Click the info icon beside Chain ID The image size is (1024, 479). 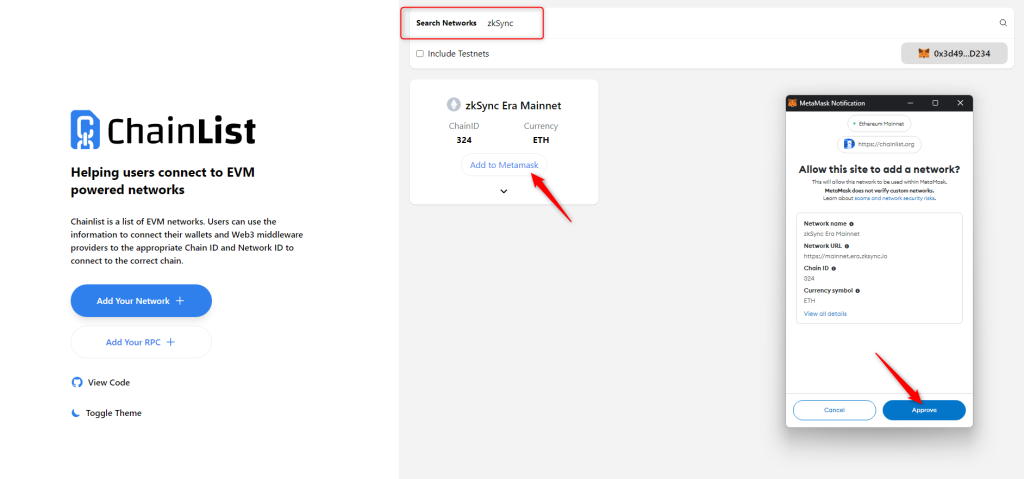pyautogui.click(x=835, y=268)
